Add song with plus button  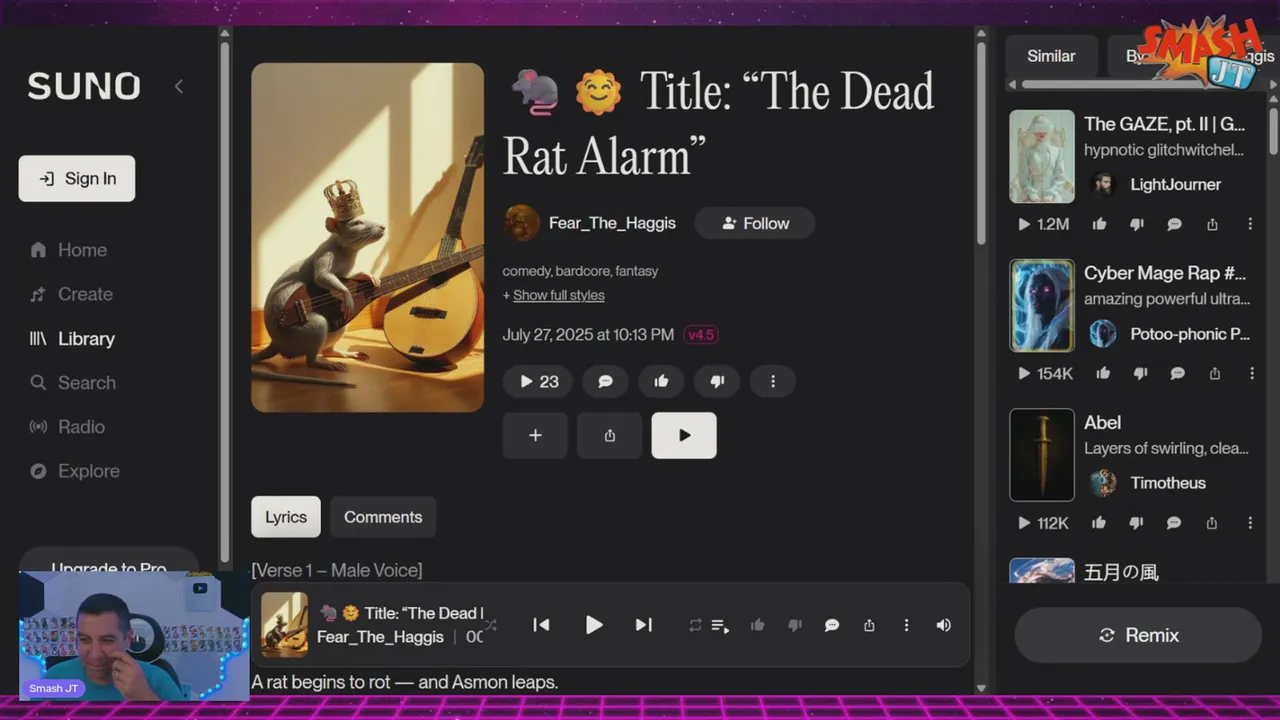tap(535, 435)
